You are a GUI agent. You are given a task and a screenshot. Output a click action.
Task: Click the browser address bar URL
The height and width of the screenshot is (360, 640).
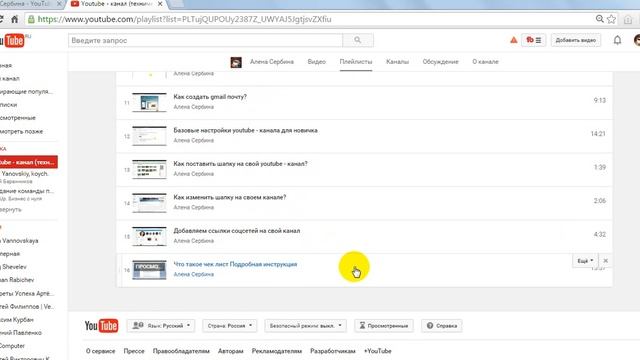coord(184,19)
